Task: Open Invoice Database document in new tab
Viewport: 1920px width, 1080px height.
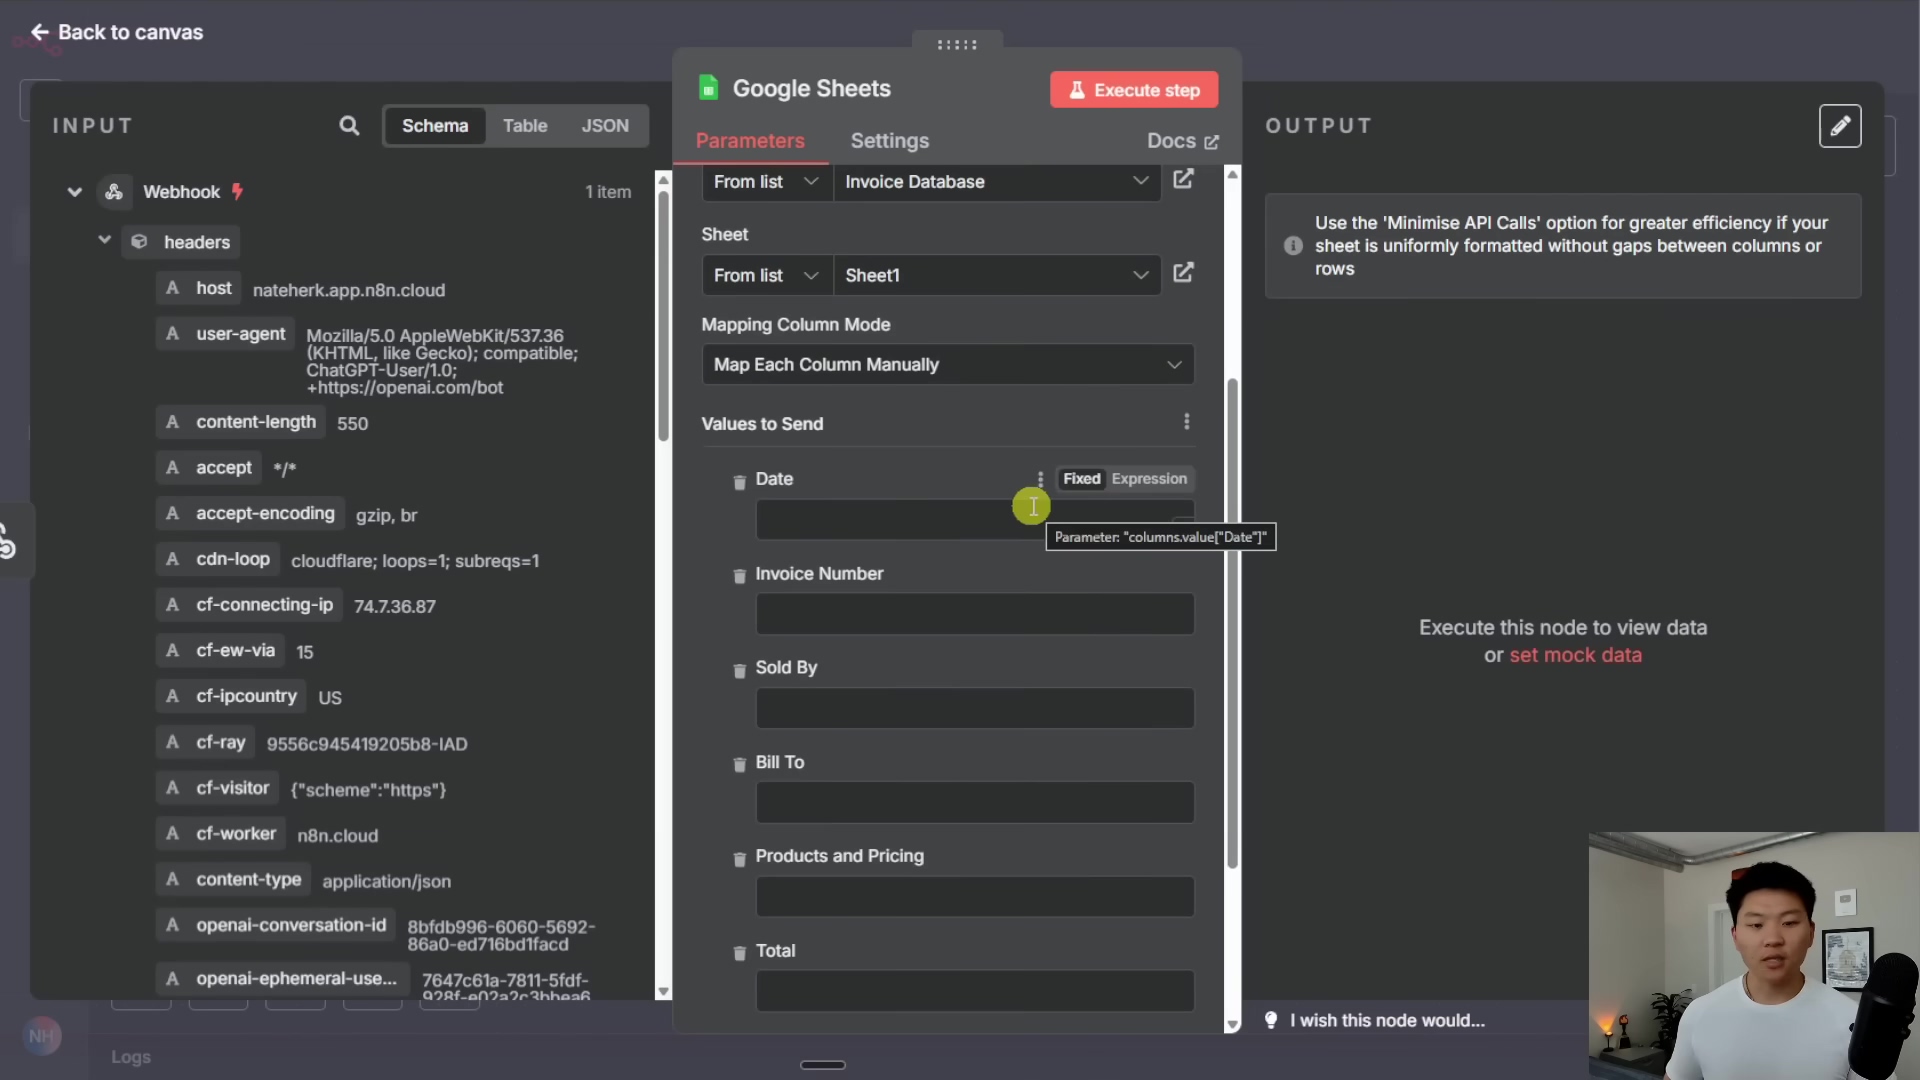Action: click(1183, 179)
